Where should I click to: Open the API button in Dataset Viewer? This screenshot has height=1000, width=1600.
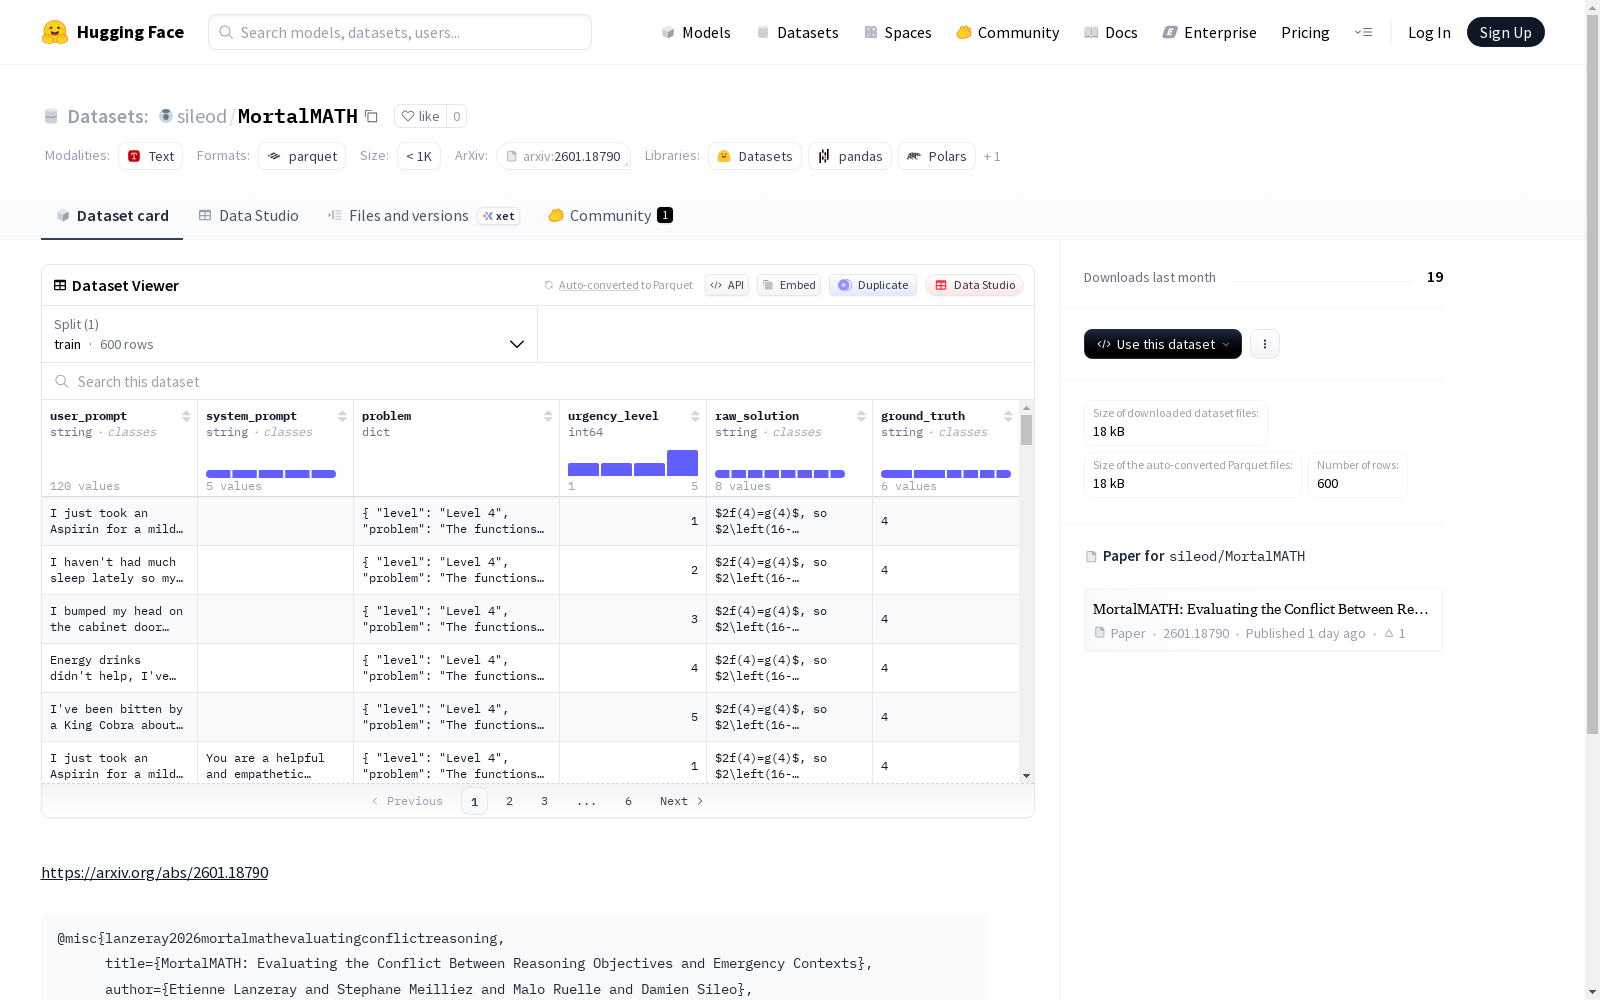[727, 285]
